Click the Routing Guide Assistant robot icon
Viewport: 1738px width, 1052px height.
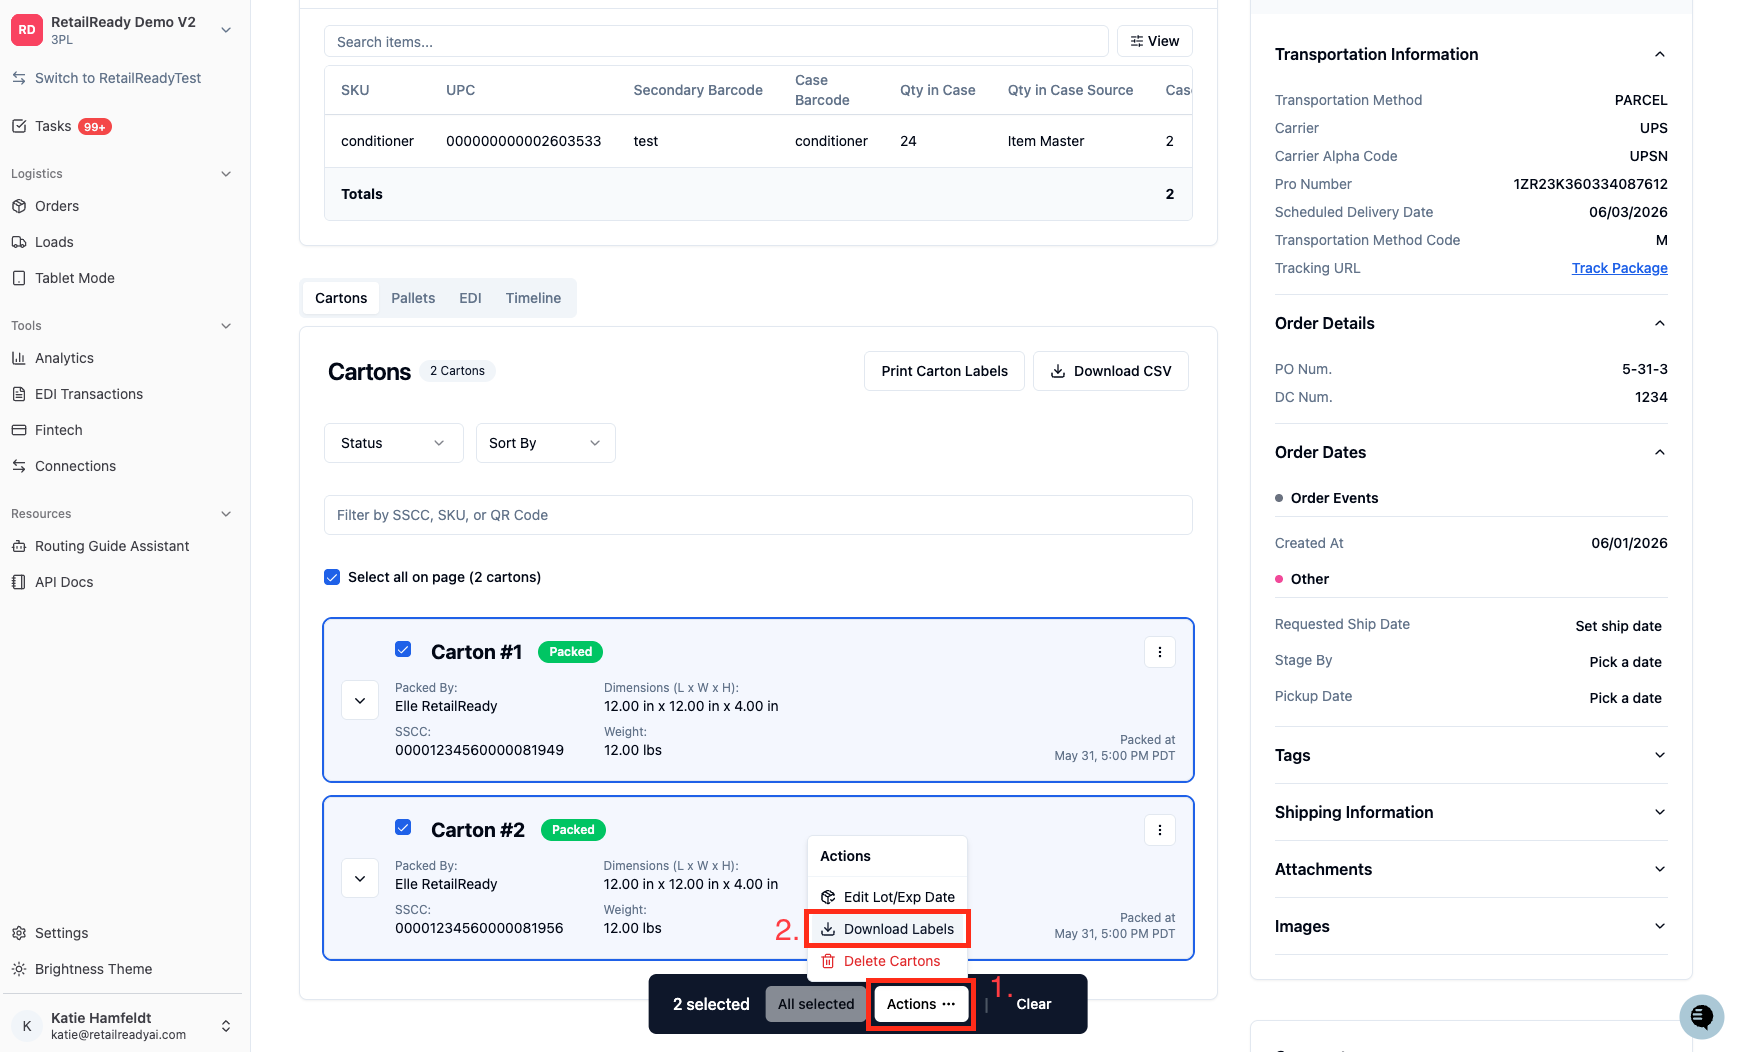(x=18, y=546)
